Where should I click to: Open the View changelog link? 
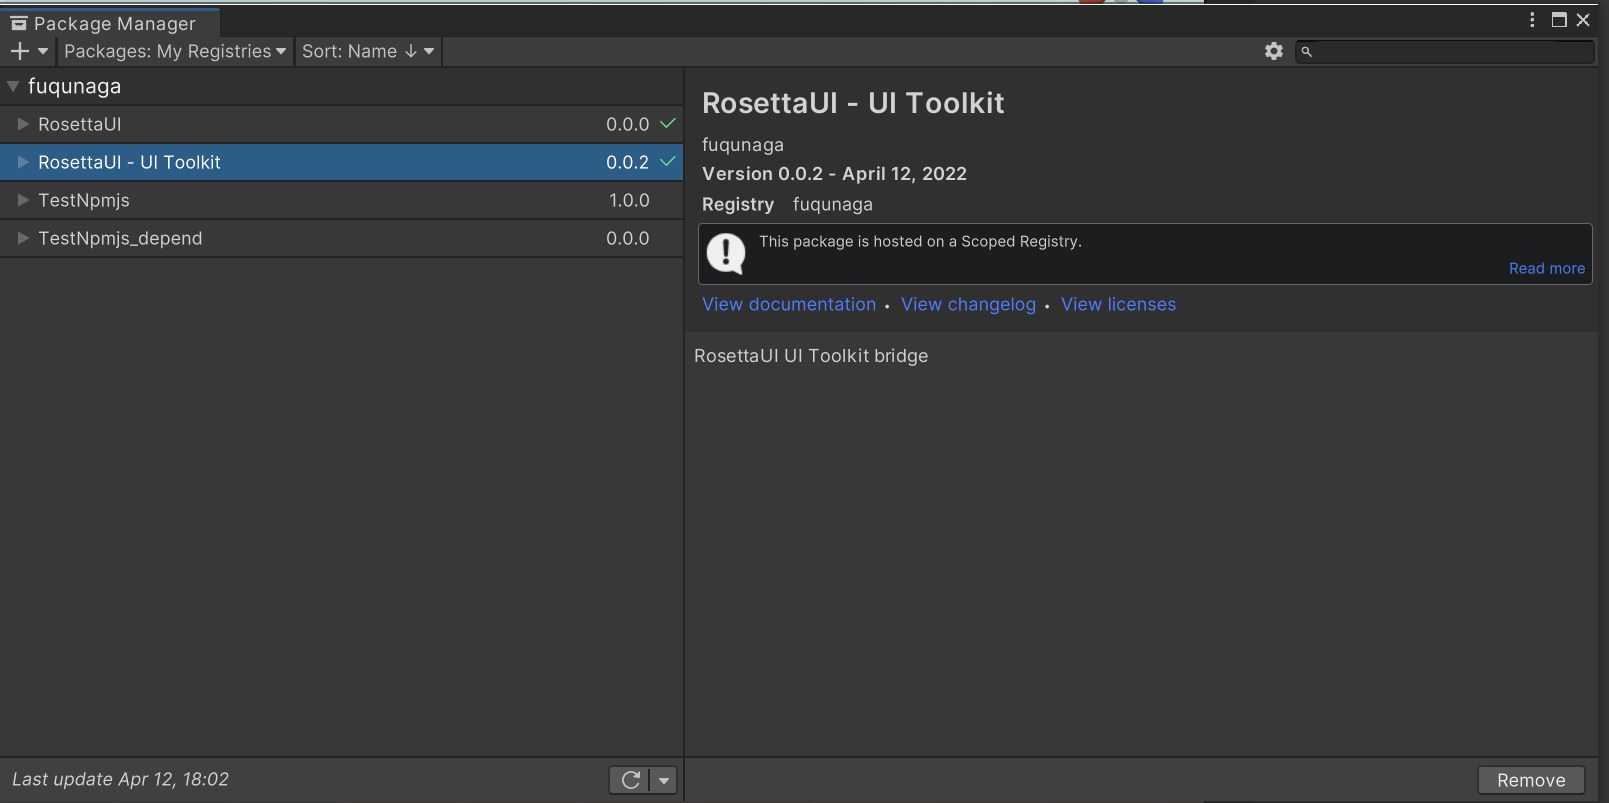[968, 304]
